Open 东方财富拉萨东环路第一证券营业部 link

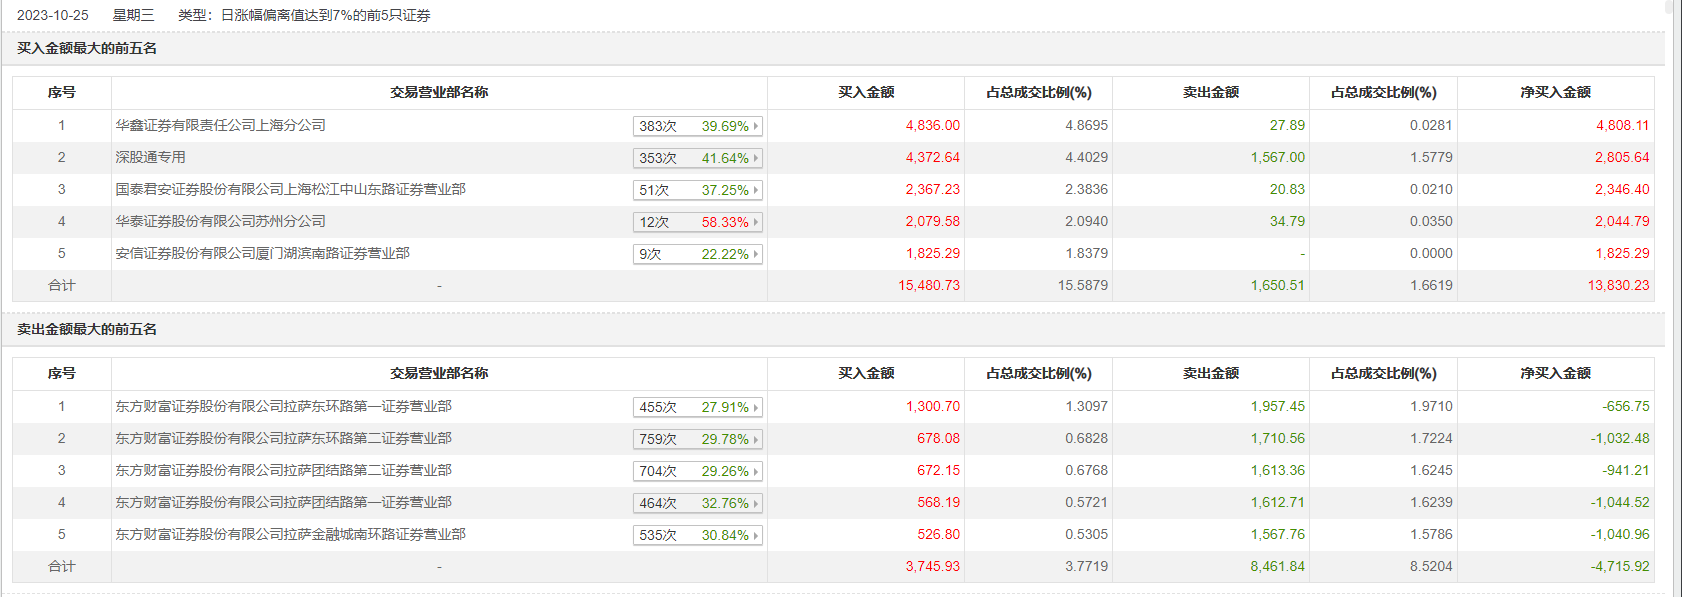(283, 406)
